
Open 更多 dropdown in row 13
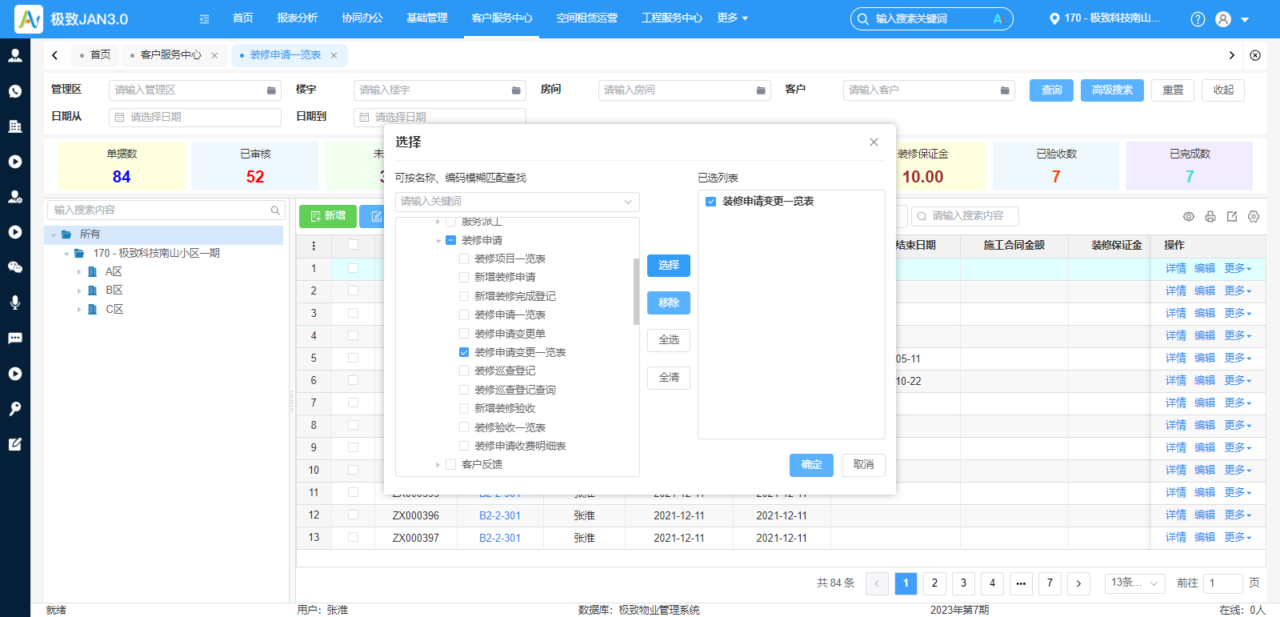(x=1238, y=538)
